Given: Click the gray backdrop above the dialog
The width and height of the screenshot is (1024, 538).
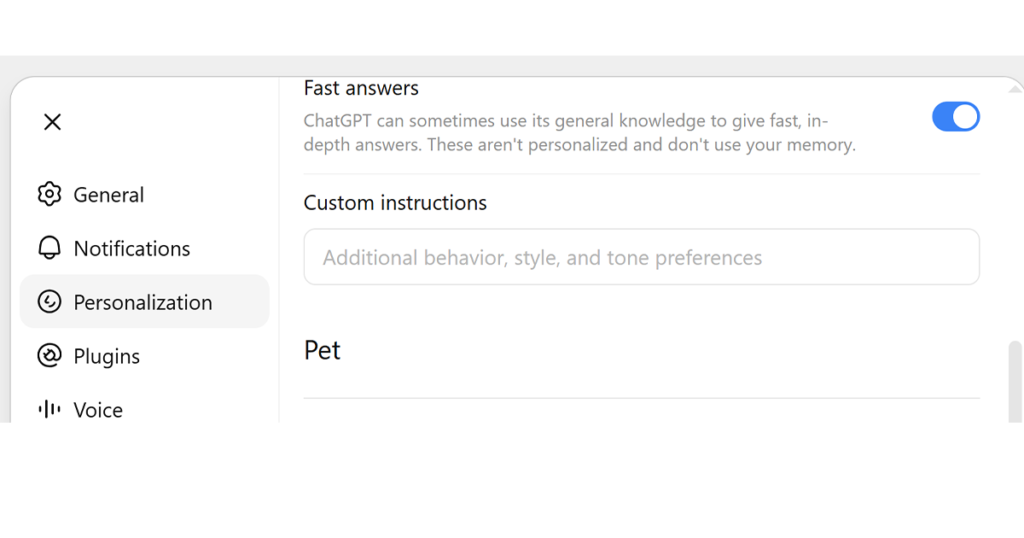Looking at the screenshot, I should pyautogui.click(x=512, y=65).
